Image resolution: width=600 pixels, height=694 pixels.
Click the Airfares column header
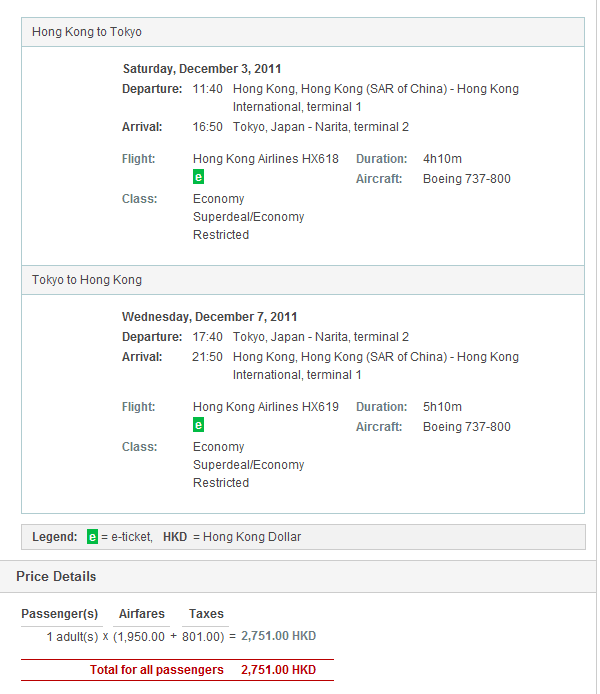coord(141,614)
